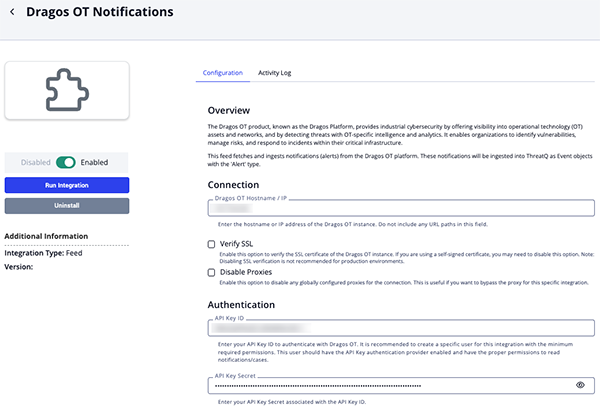The image size is (600, 409).
Task: Go back using the left chevron arrow
Action: click(x=12, y=12)
